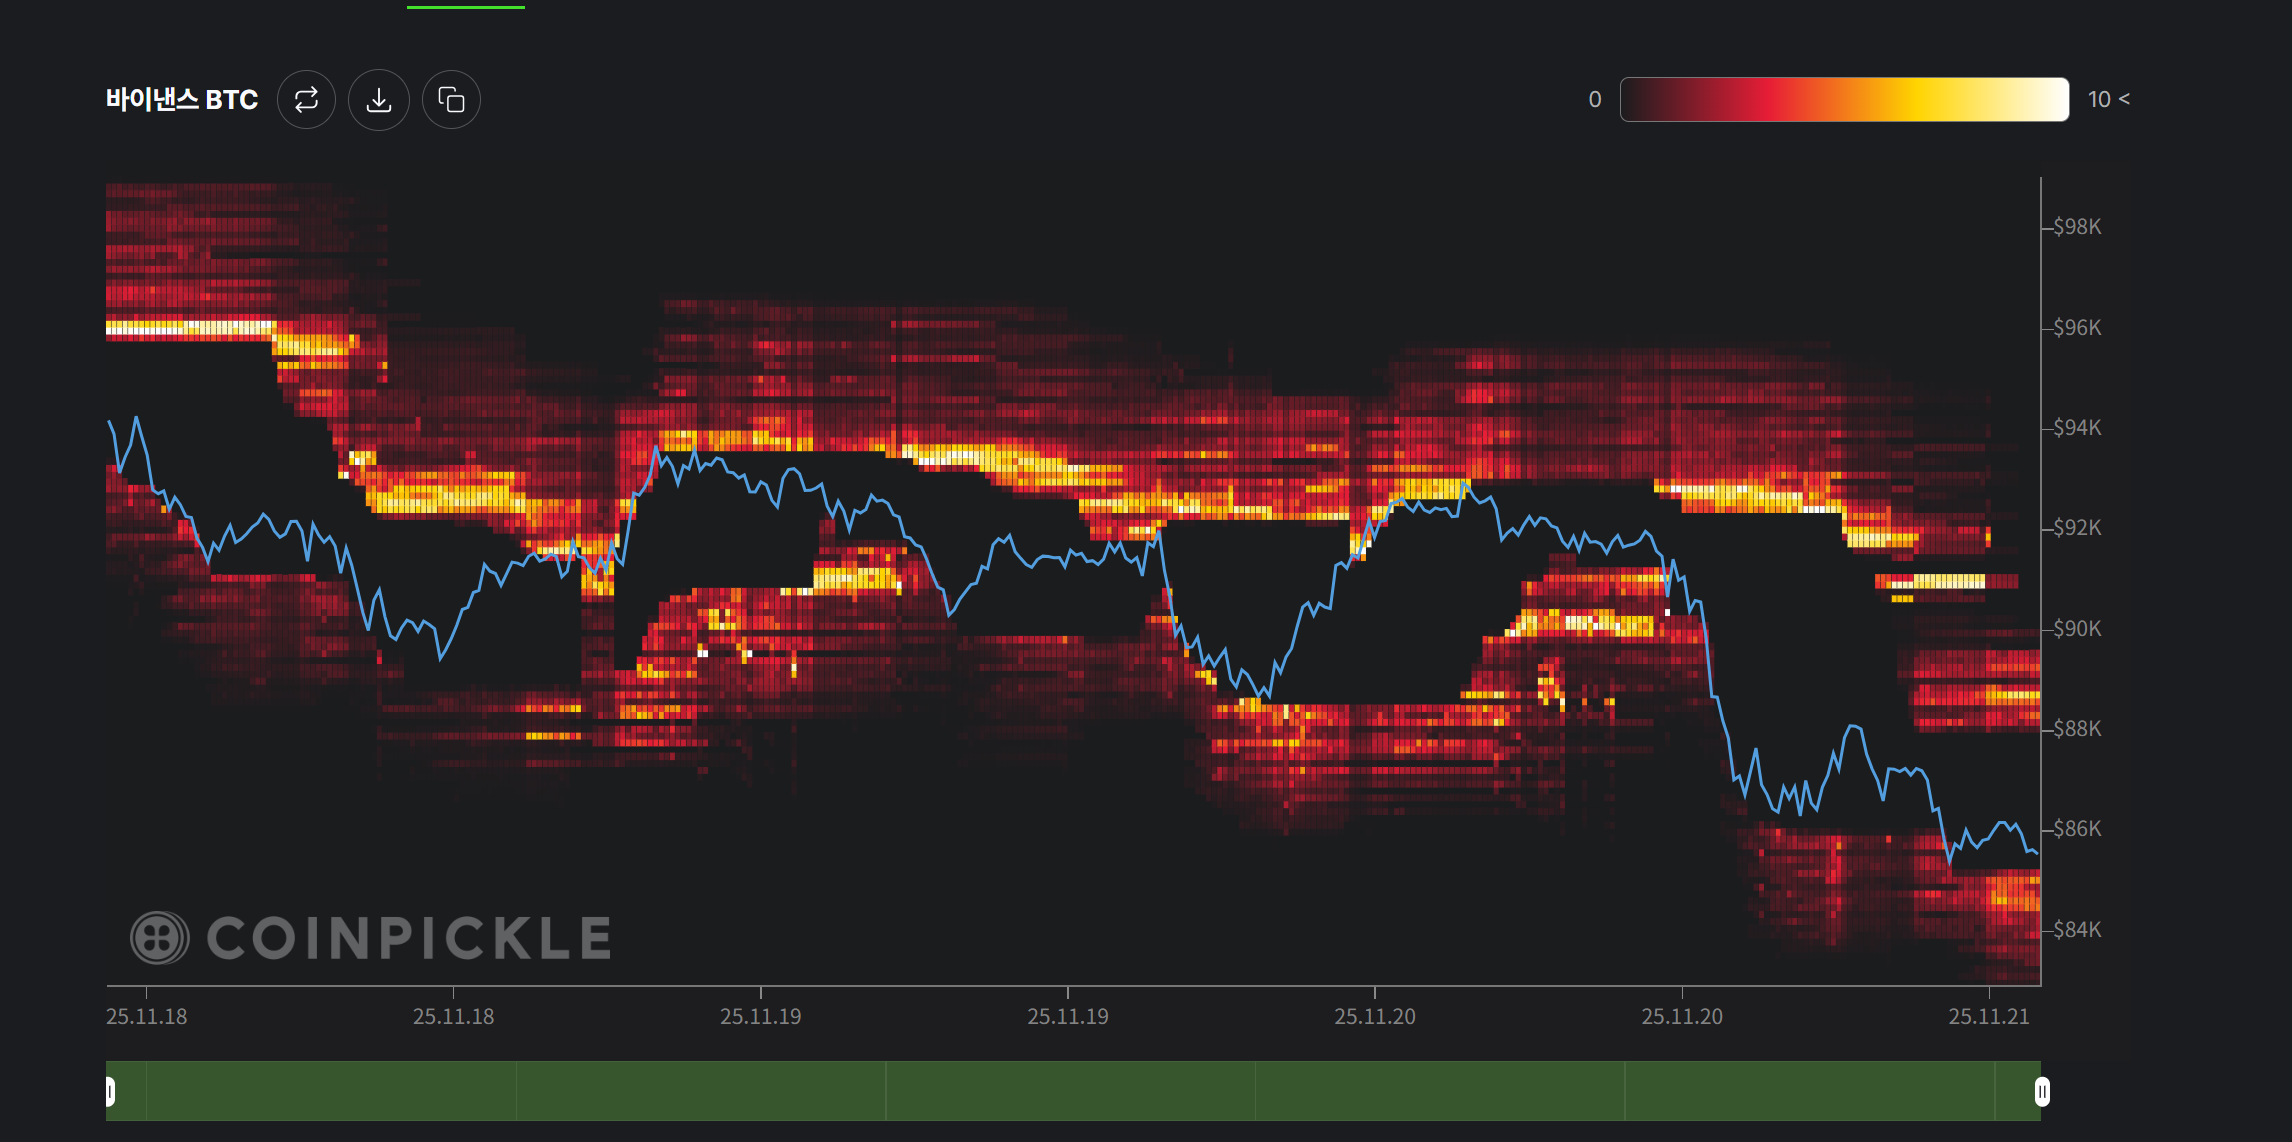This screenshot has width=2292, height=1142.
Task: Click the $88K price axis label
Action: (2077, 729)
